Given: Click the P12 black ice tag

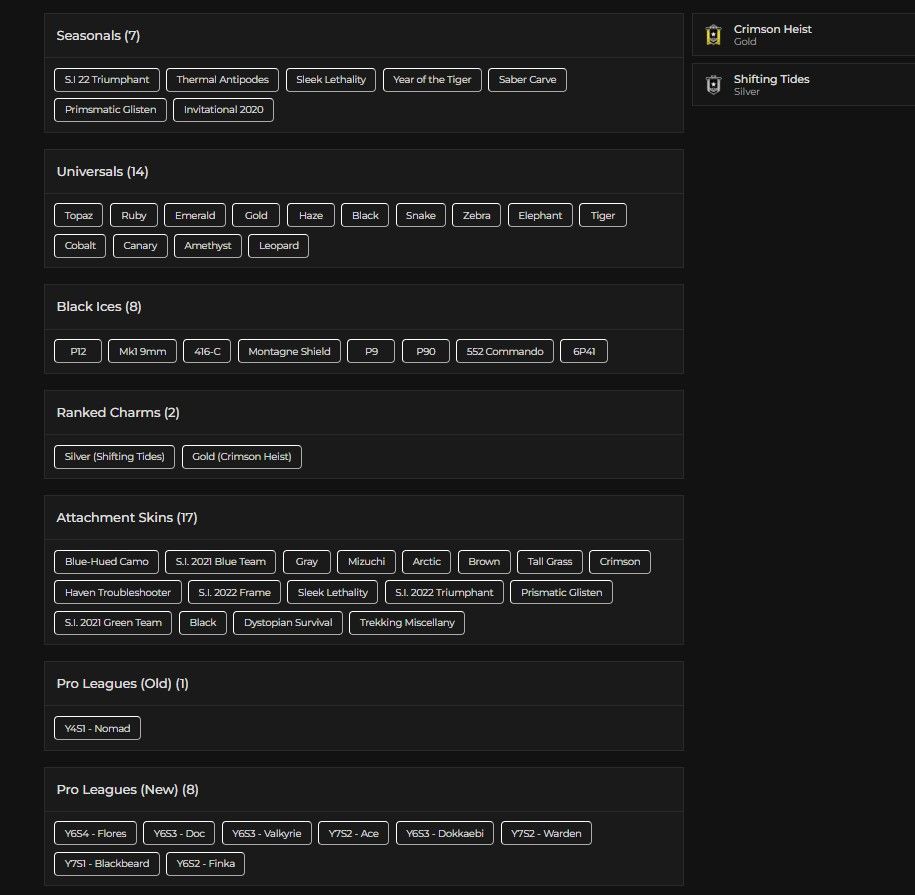Looking at the screenshot, I should click(78, 351).
